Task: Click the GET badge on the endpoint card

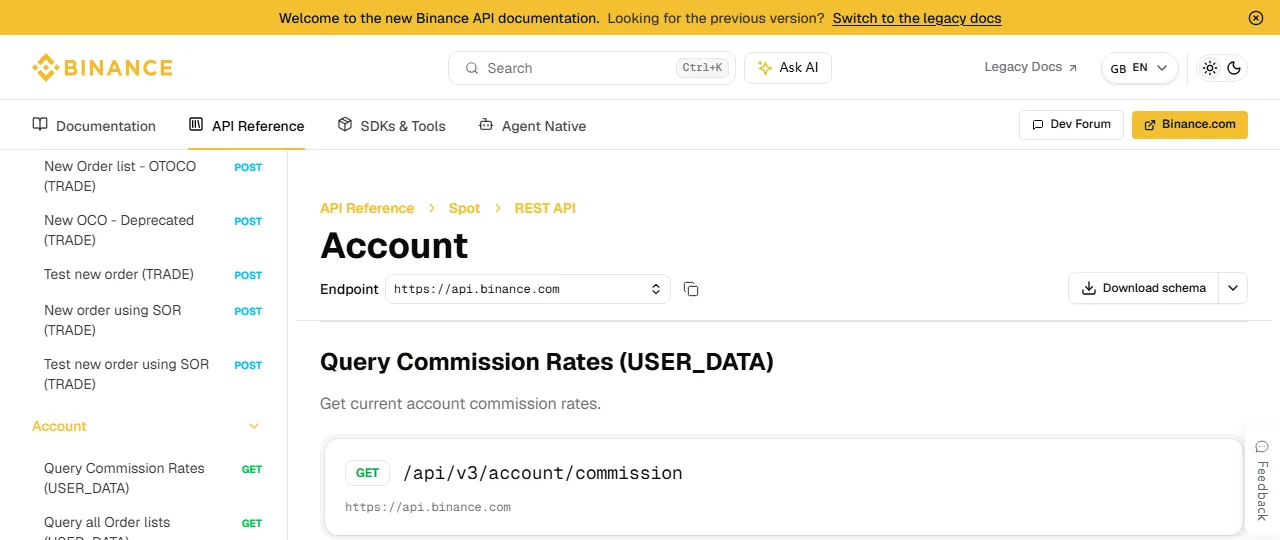Action: coord(367,473)
